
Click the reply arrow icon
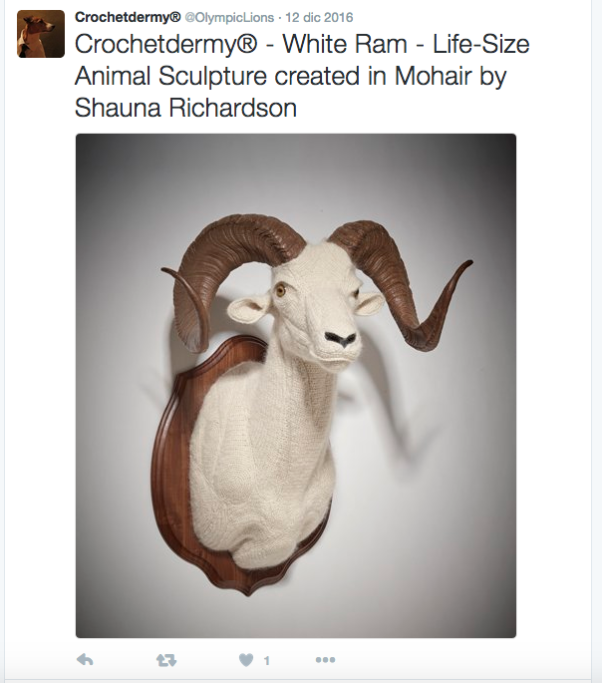pos(85,660)
